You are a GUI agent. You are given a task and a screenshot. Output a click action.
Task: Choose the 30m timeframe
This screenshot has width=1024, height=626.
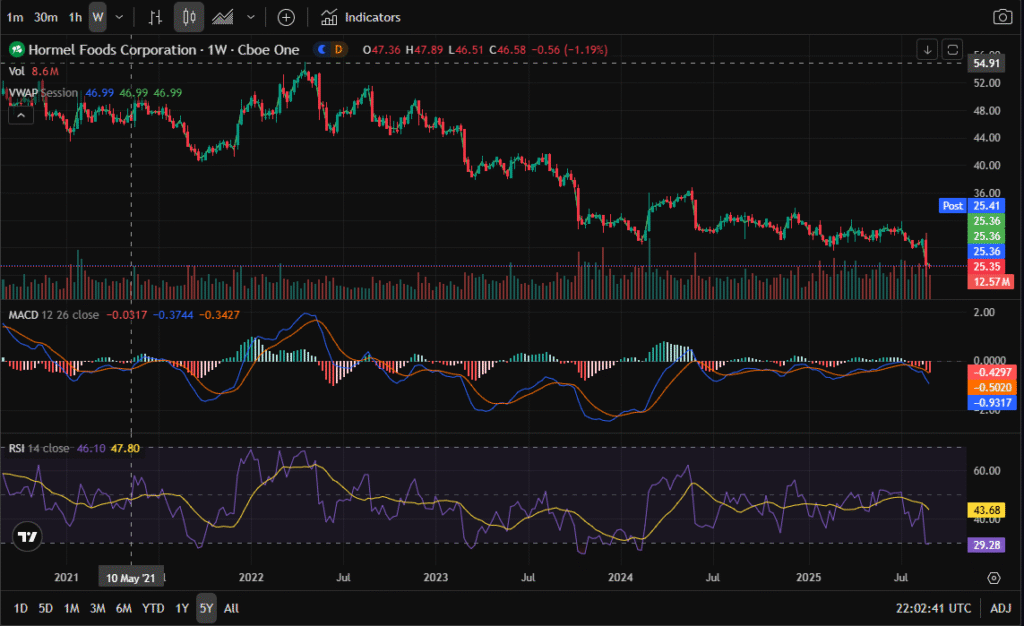[45, 17]
